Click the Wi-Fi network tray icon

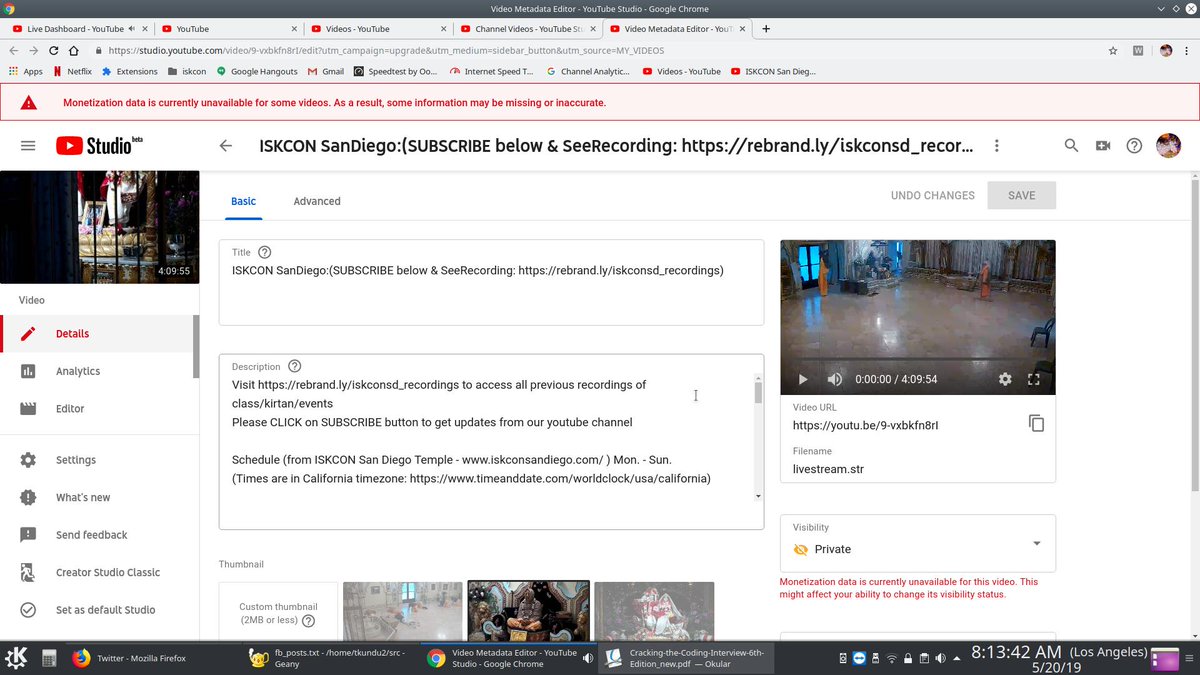tap(891, 657)
